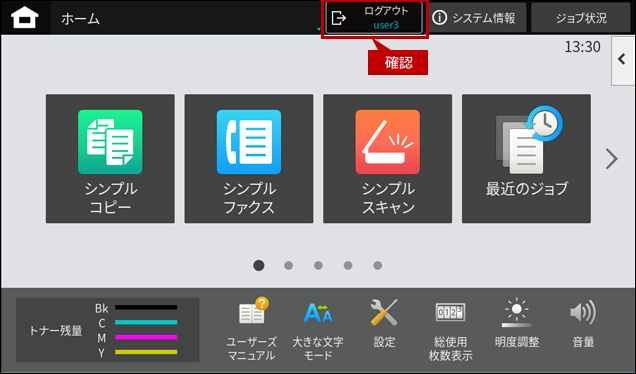Tap the home icon in top bar
Image resolution: width=636 pixels, height=374 pixels.
25,18
